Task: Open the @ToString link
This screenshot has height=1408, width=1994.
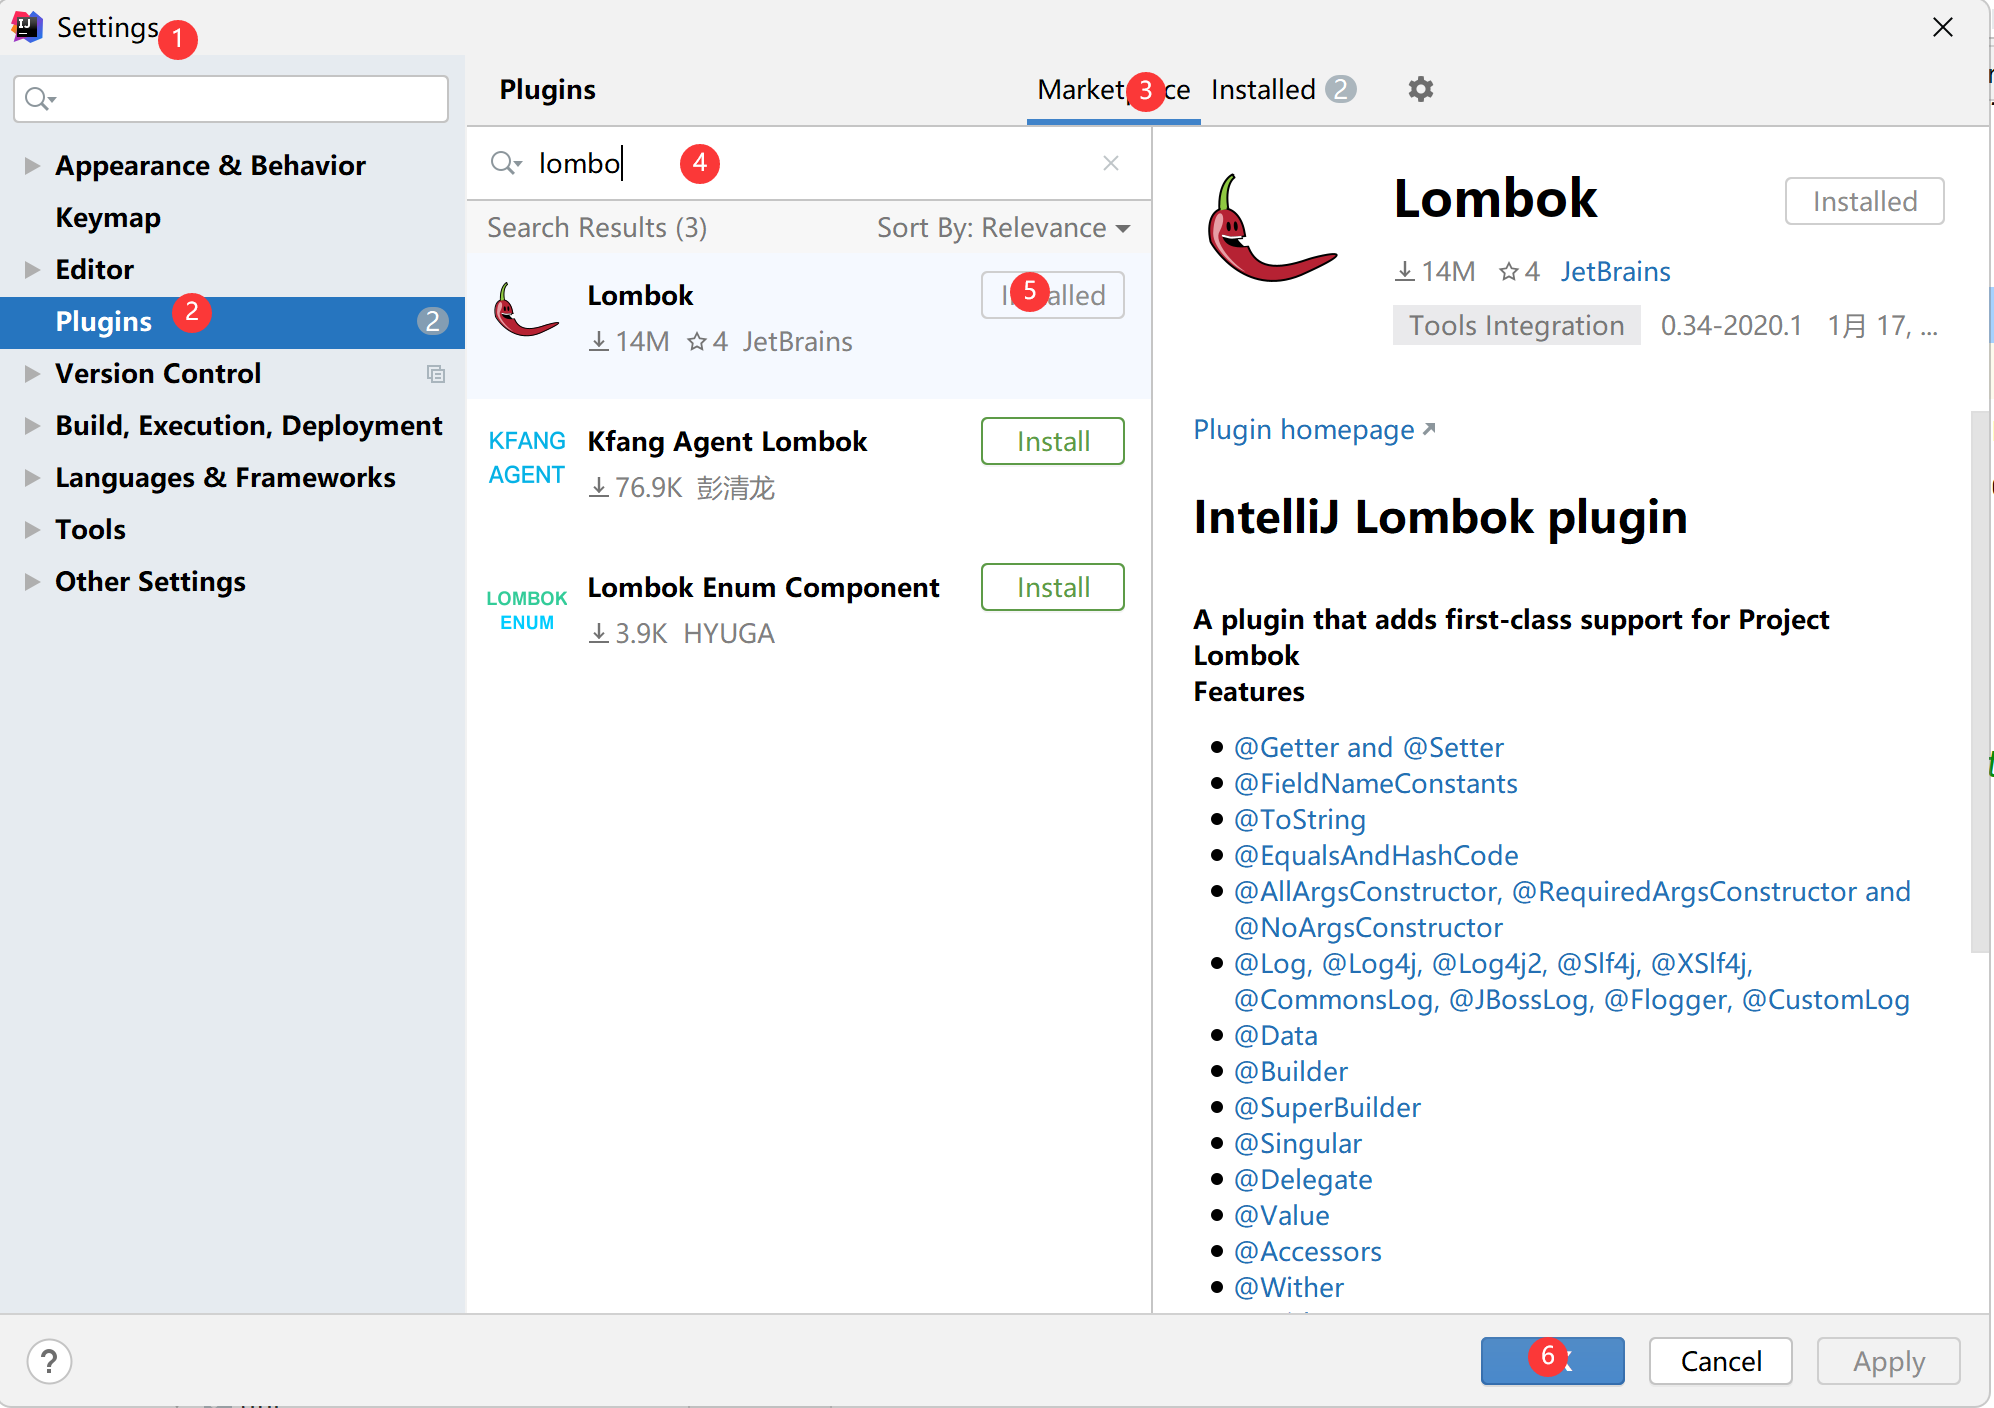Action: 1299,820
